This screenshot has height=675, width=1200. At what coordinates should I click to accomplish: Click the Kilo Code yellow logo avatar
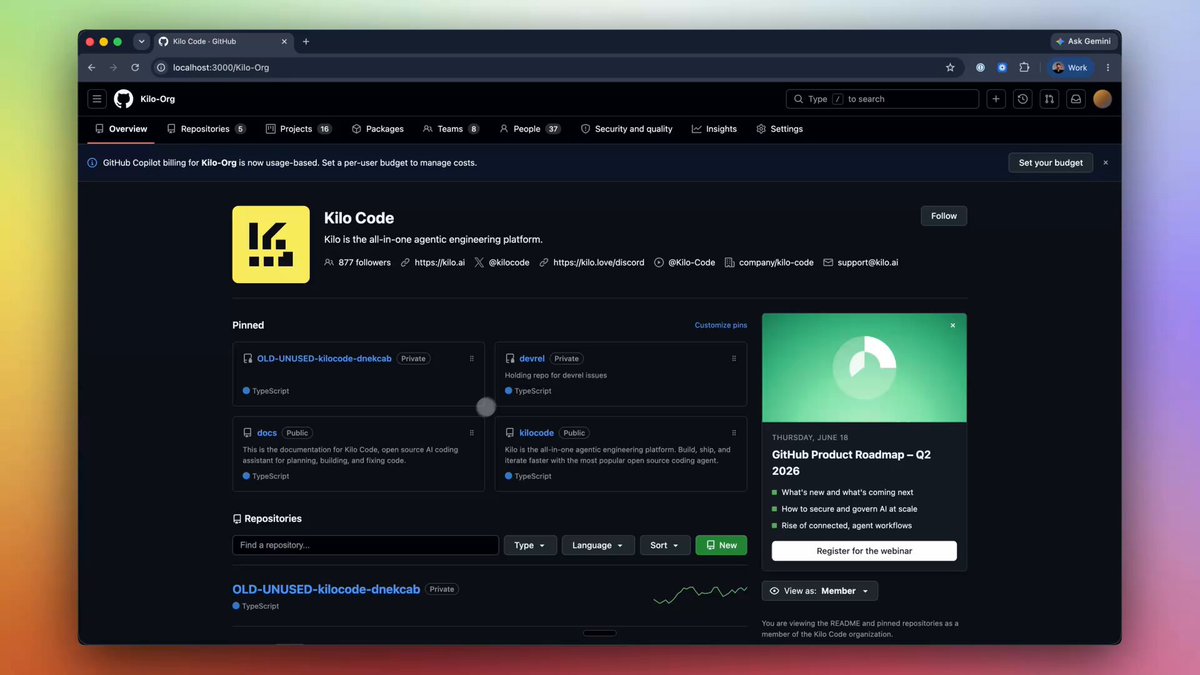tap(271, 245)
